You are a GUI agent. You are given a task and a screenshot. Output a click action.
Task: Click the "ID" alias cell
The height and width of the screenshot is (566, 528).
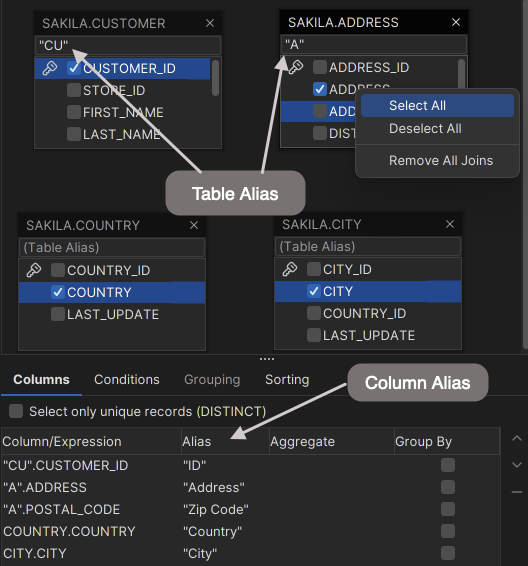tap(226, 465)
